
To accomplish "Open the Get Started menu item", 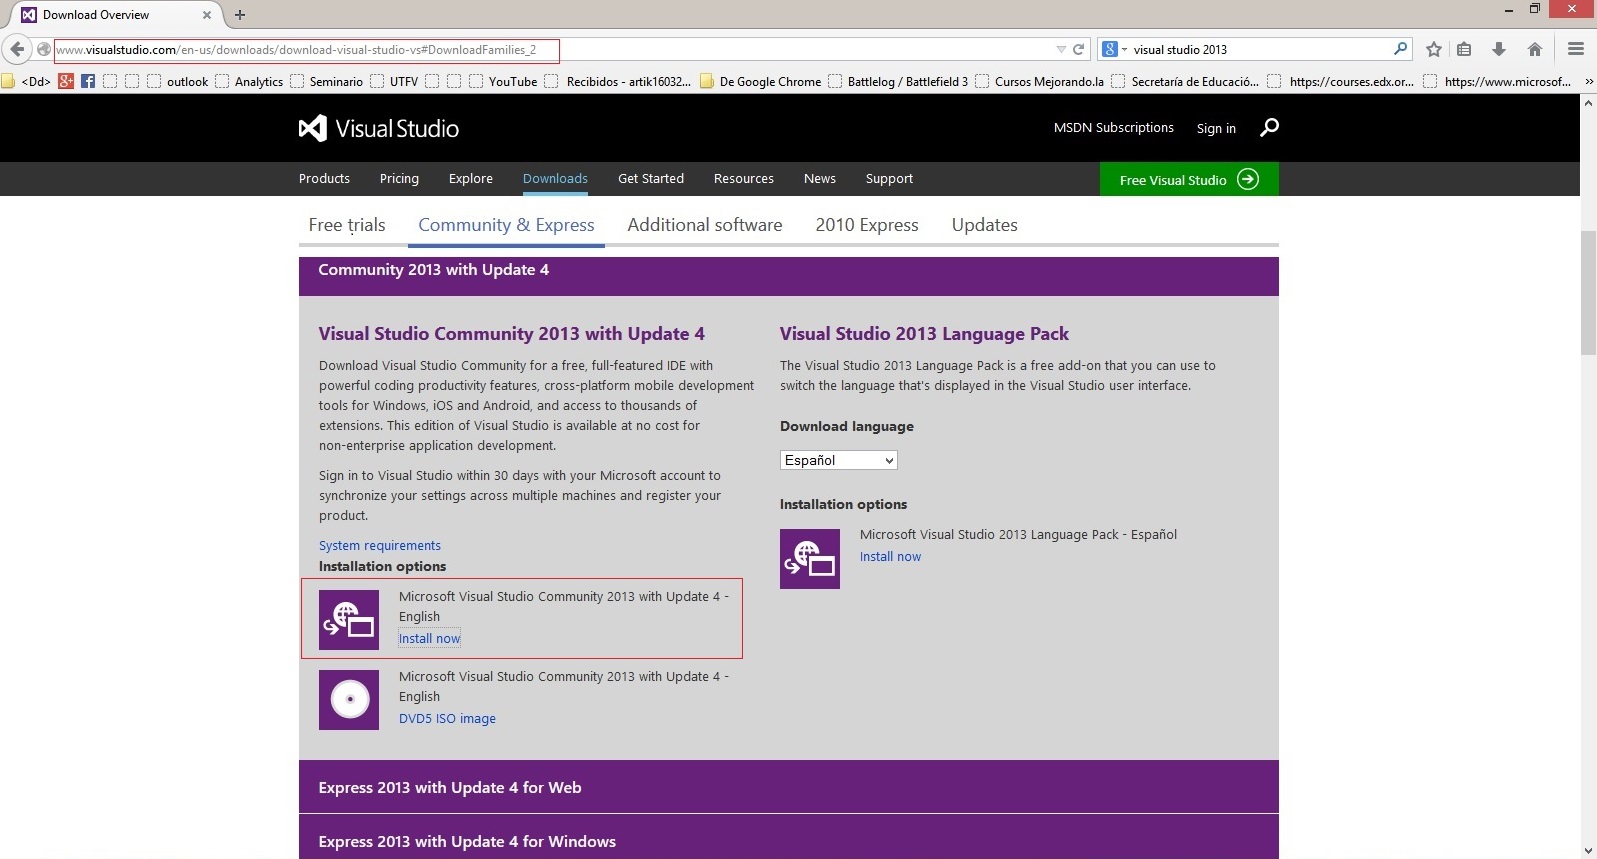I will [x=651, y=178].
